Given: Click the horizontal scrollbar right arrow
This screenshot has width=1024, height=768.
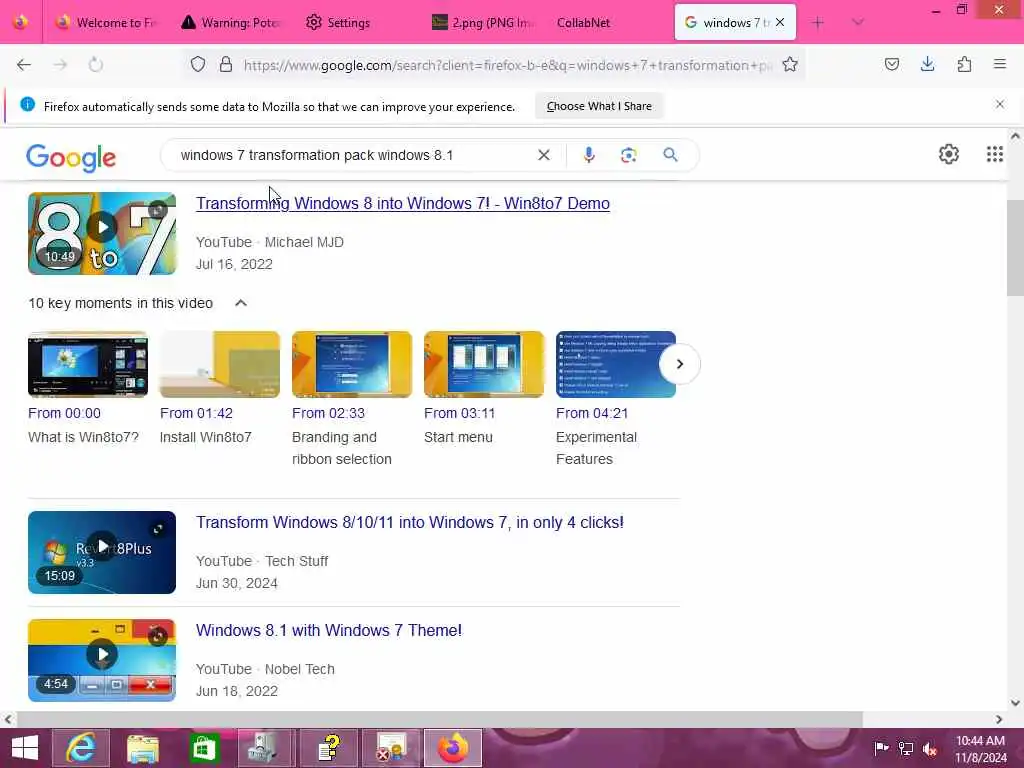Looking at the screenshot, I should pyautogui.click(x=999, y=719).
